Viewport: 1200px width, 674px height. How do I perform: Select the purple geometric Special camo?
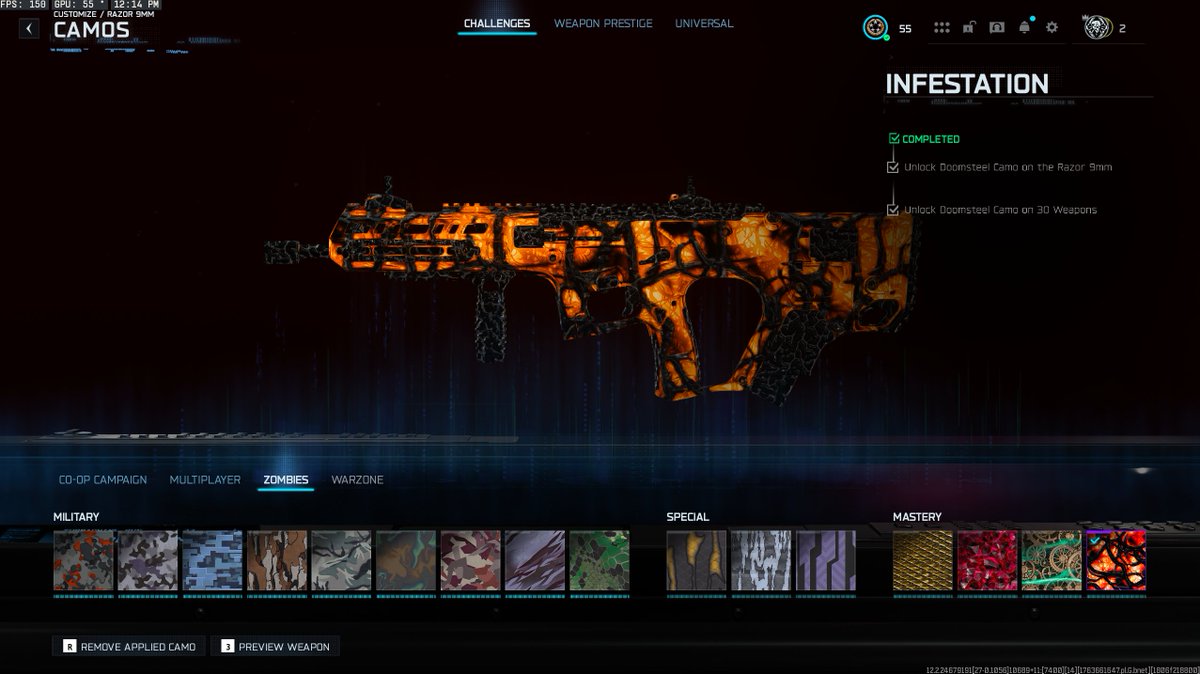click(826, 561)
